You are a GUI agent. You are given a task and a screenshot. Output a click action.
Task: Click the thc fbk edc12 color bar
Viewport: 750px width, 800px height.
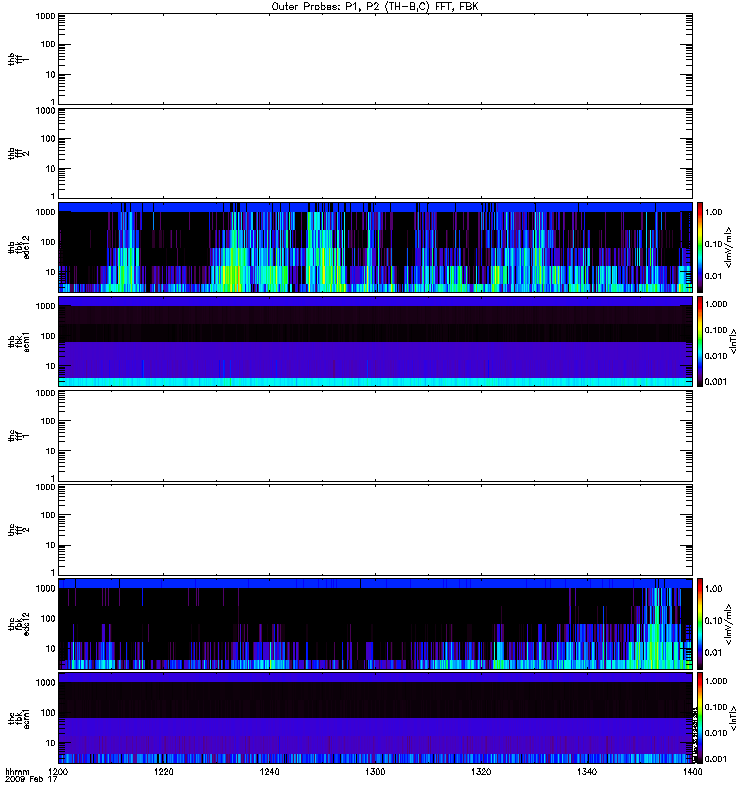tap(700, 624)
